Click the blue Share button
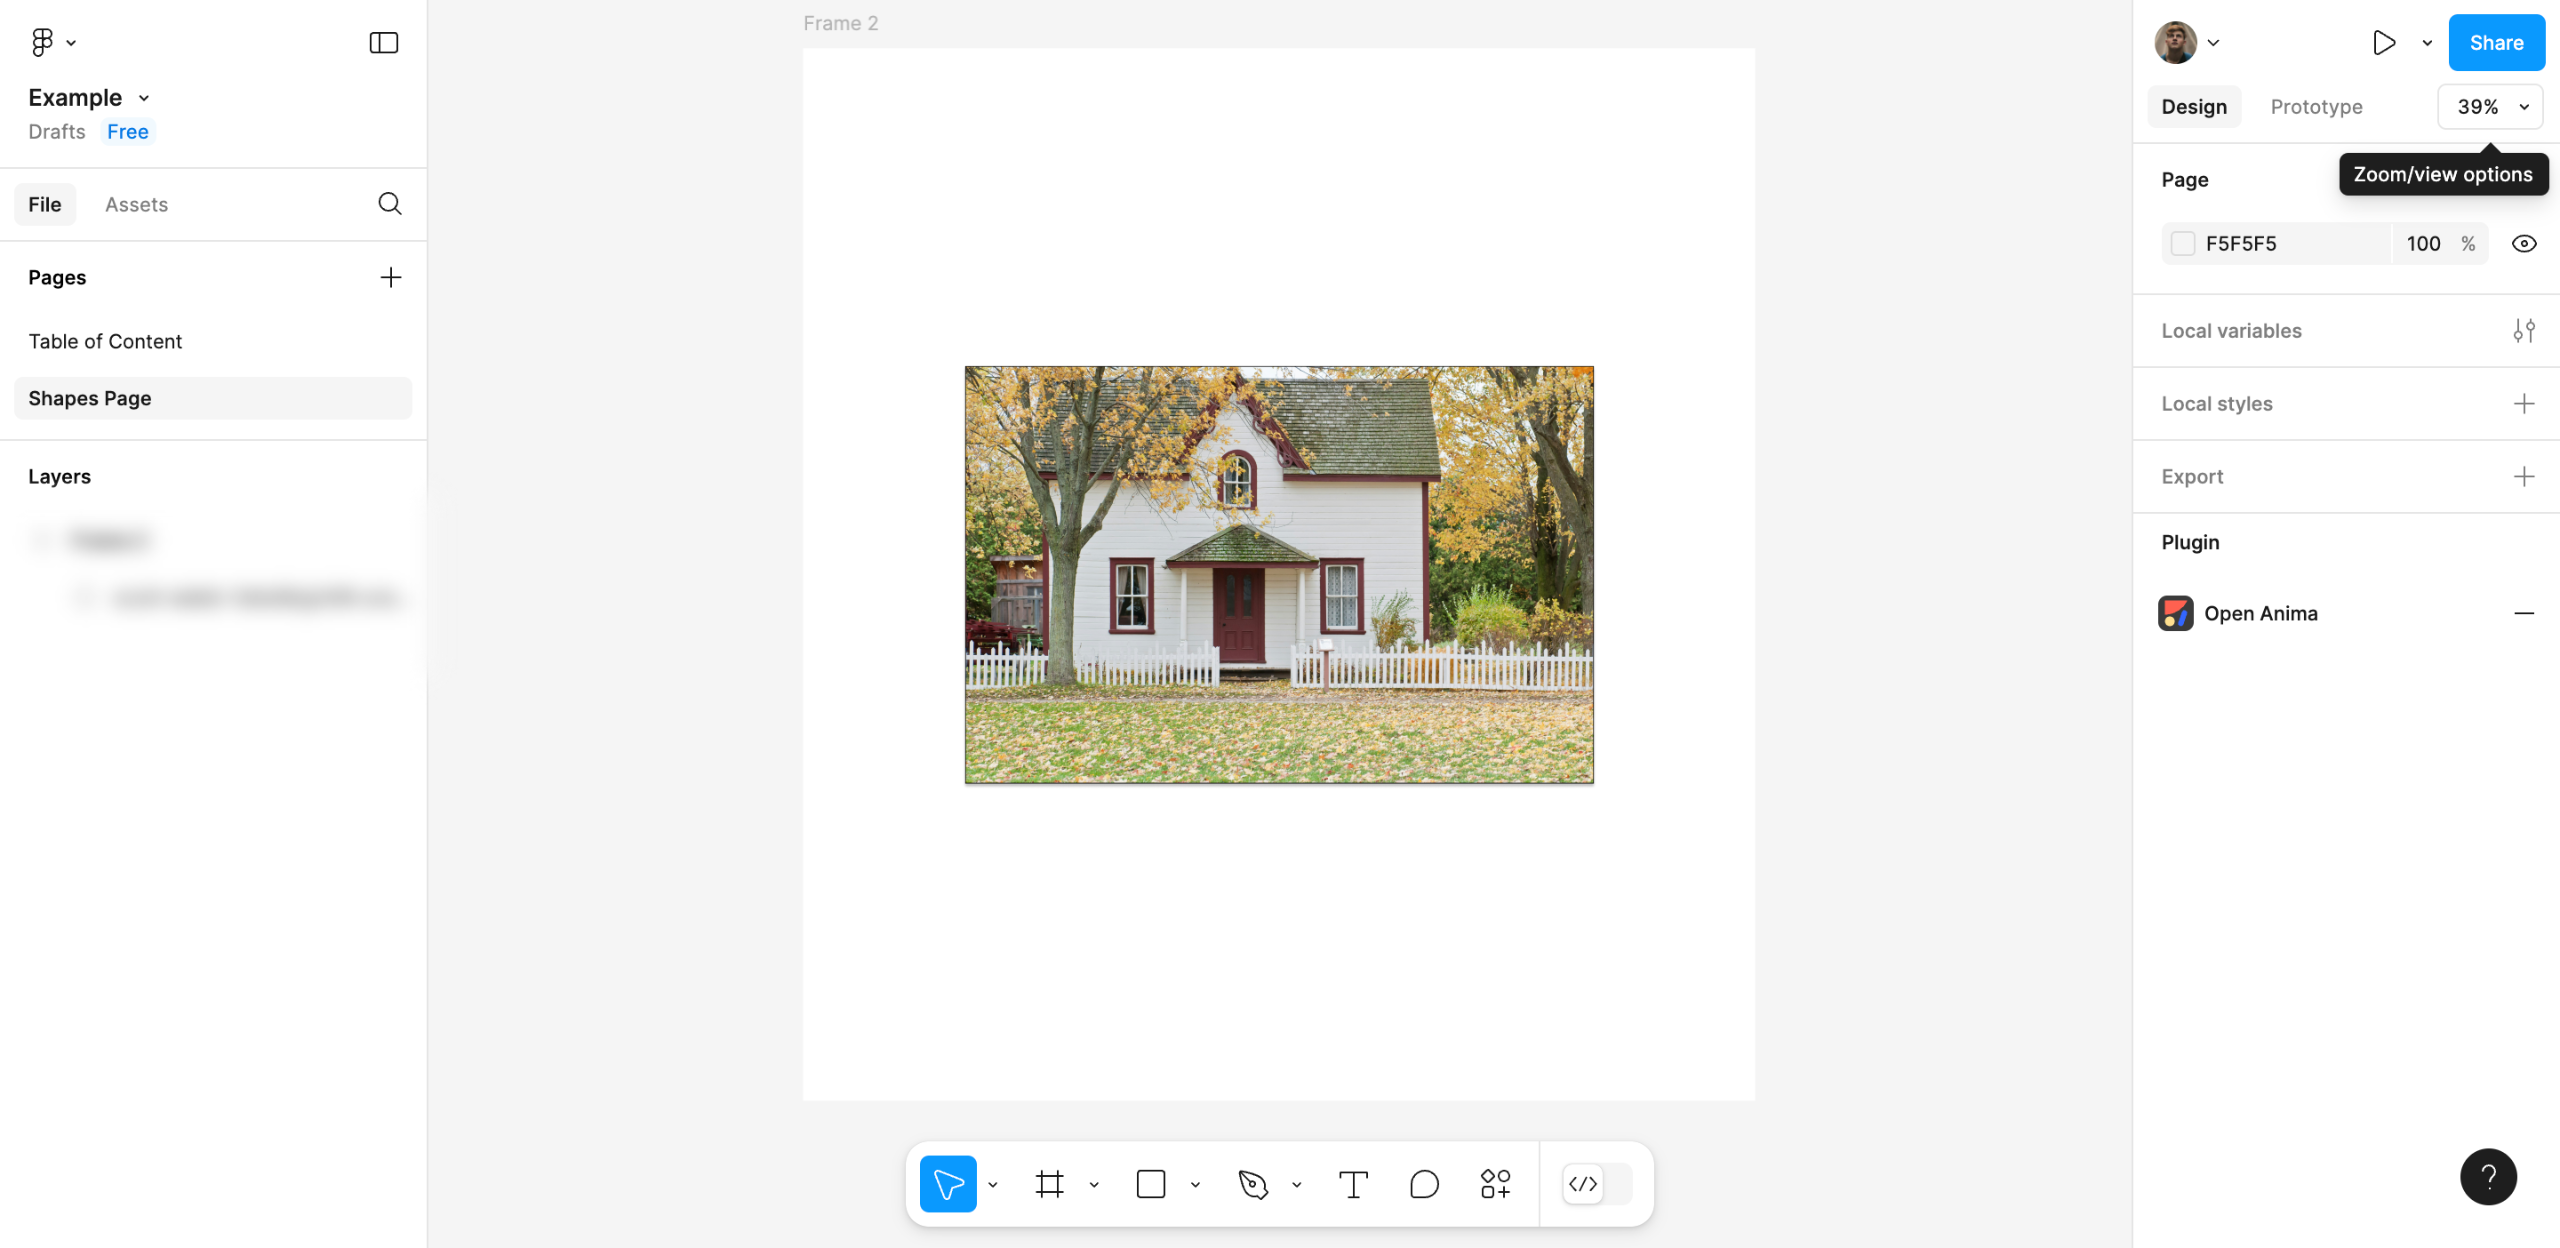2560x1248 pixels. [2496, 42]
